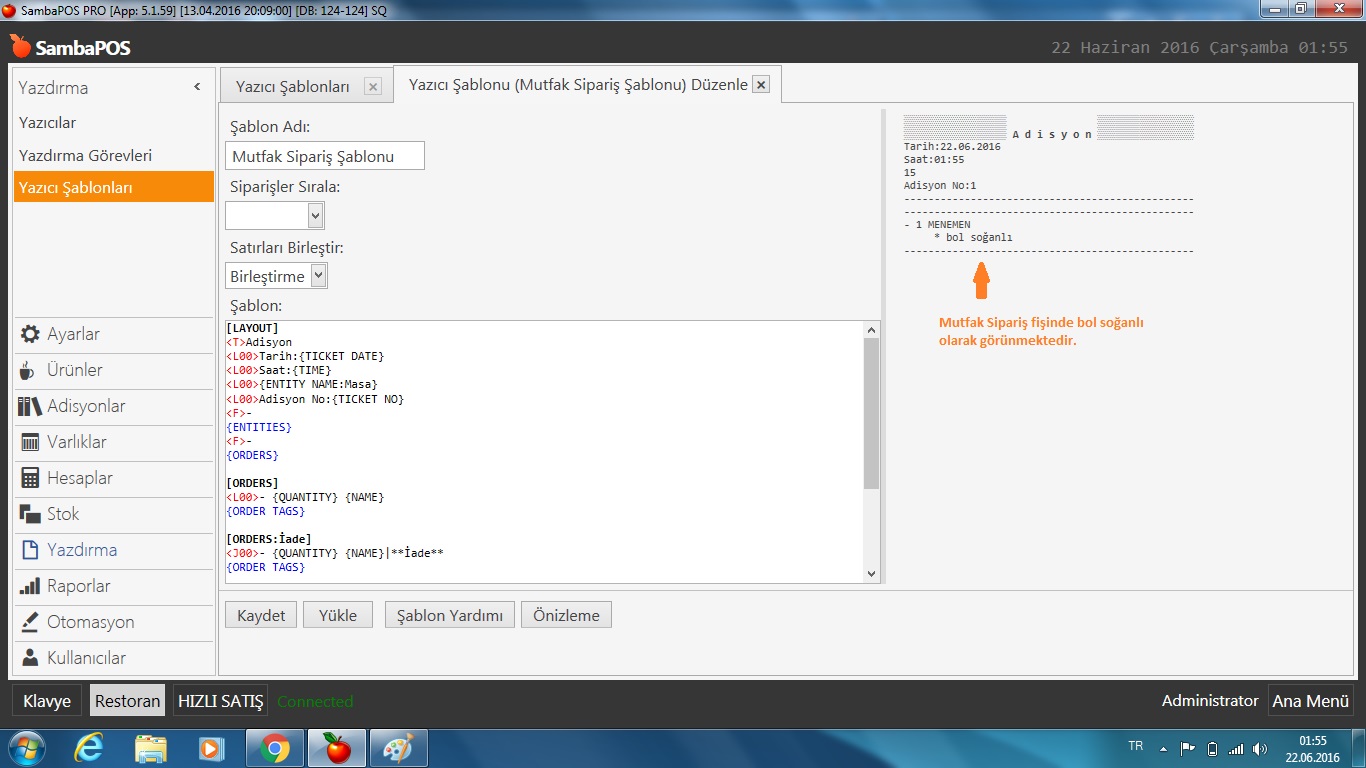Click the Kullanıcılar person icon

point(30,658)
